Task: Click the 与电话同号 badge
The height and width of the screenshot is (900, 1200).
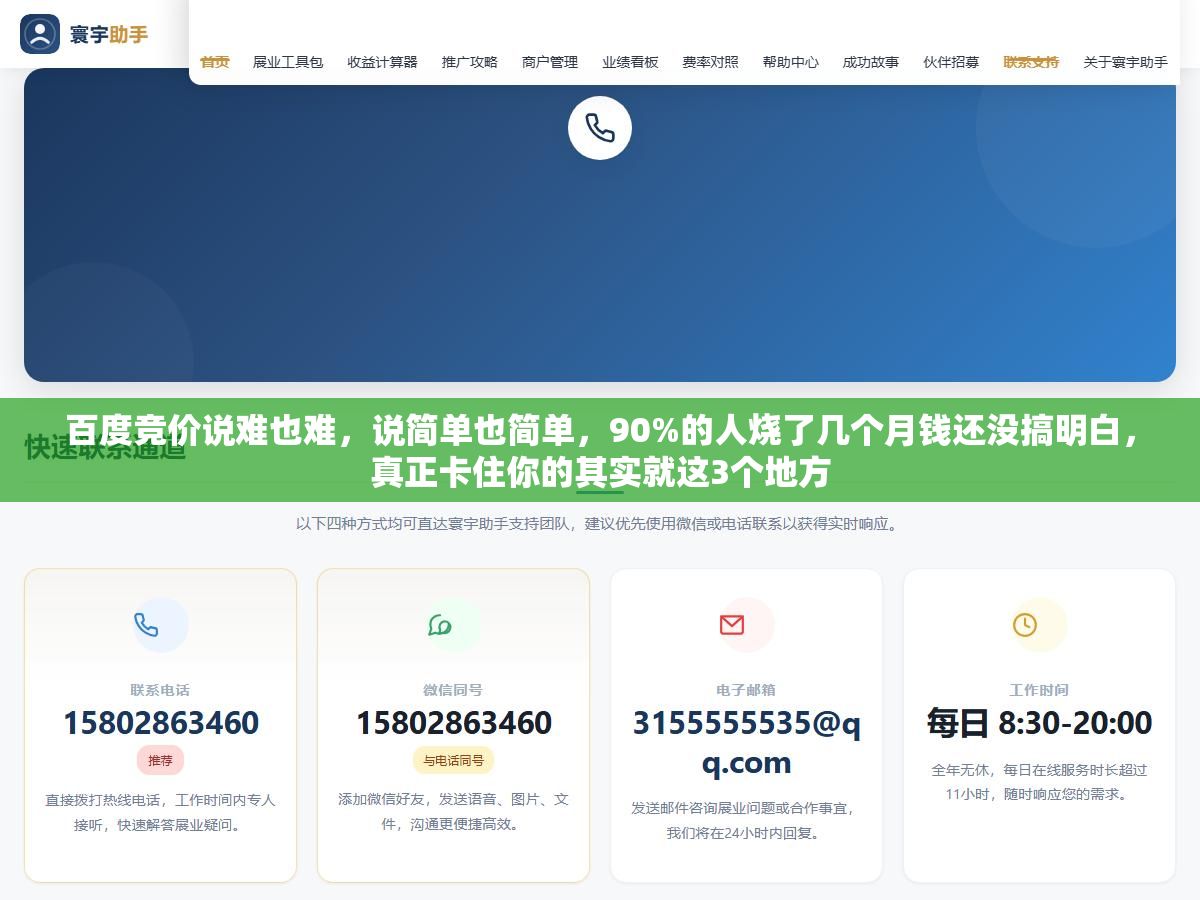Action: pos(453,760)
